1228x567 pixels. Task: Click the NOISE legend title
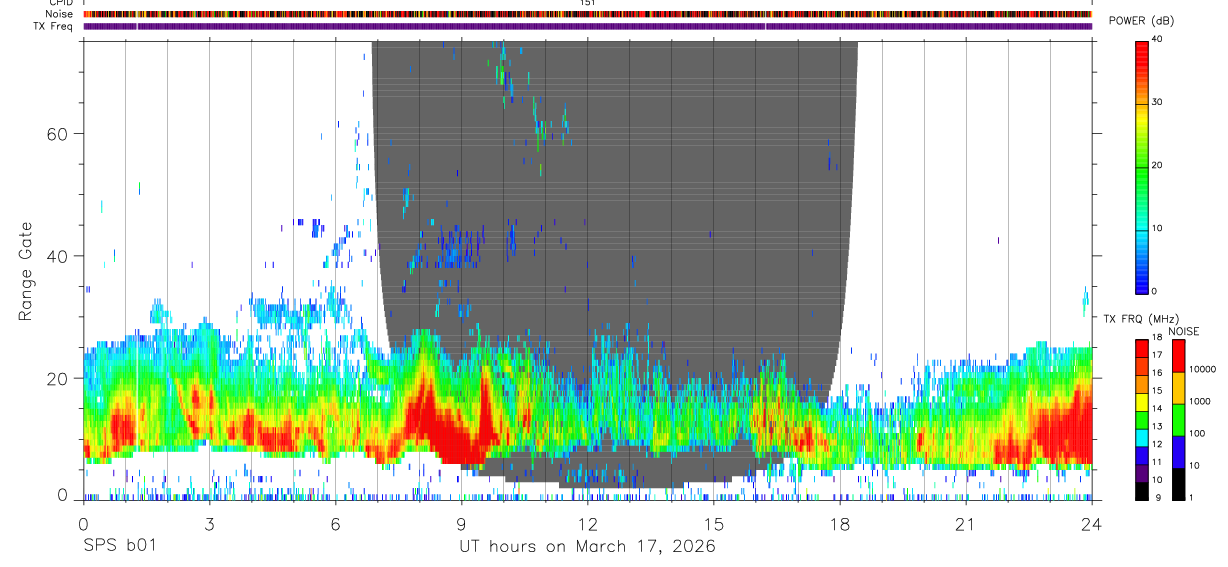pyautogui.click(x=1184, y=331)
